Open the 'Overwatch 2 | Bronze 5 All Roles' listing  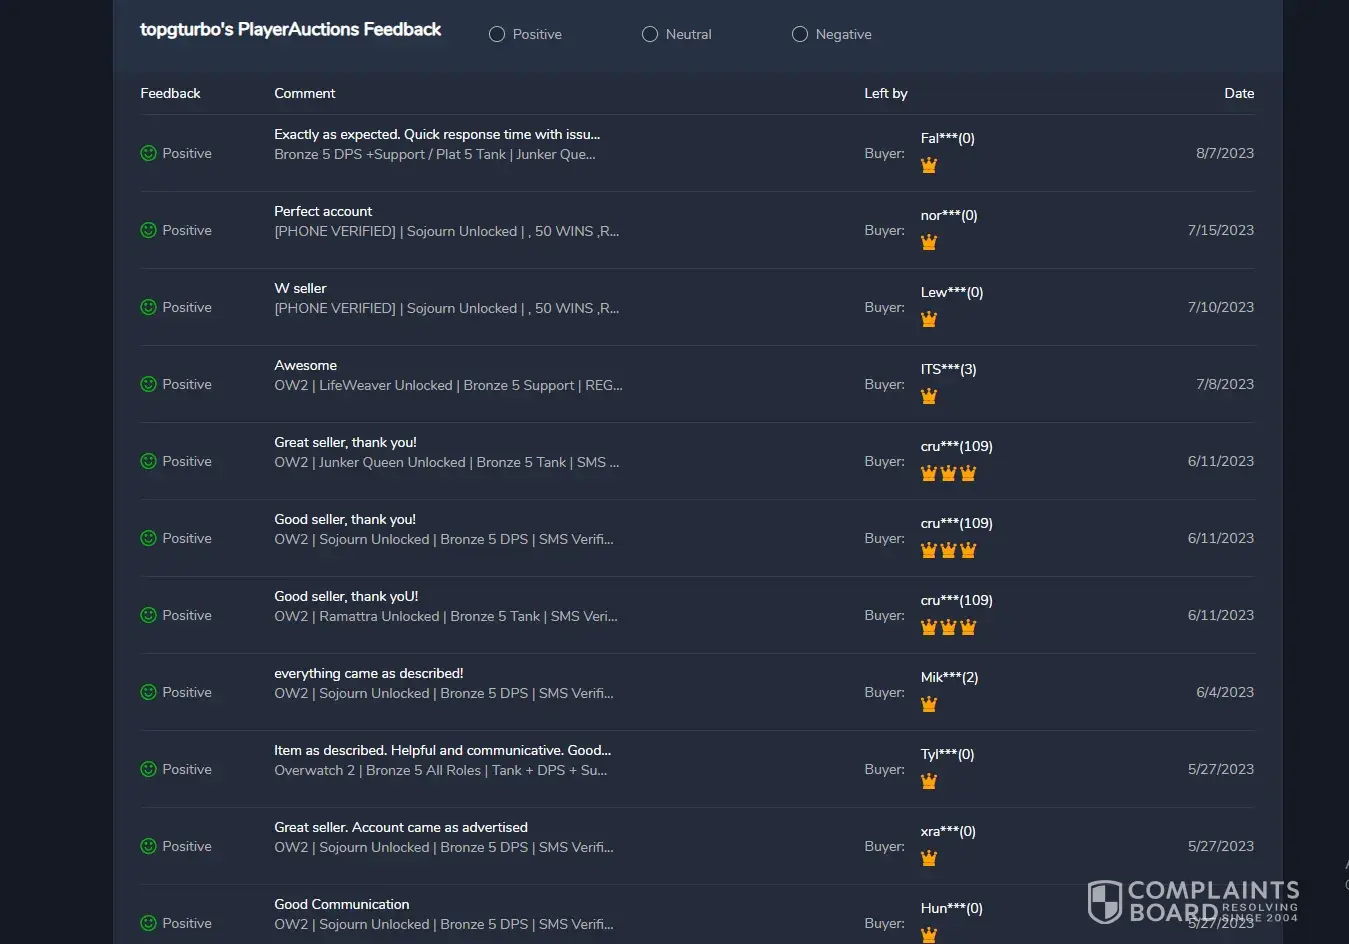click(440, 771)
